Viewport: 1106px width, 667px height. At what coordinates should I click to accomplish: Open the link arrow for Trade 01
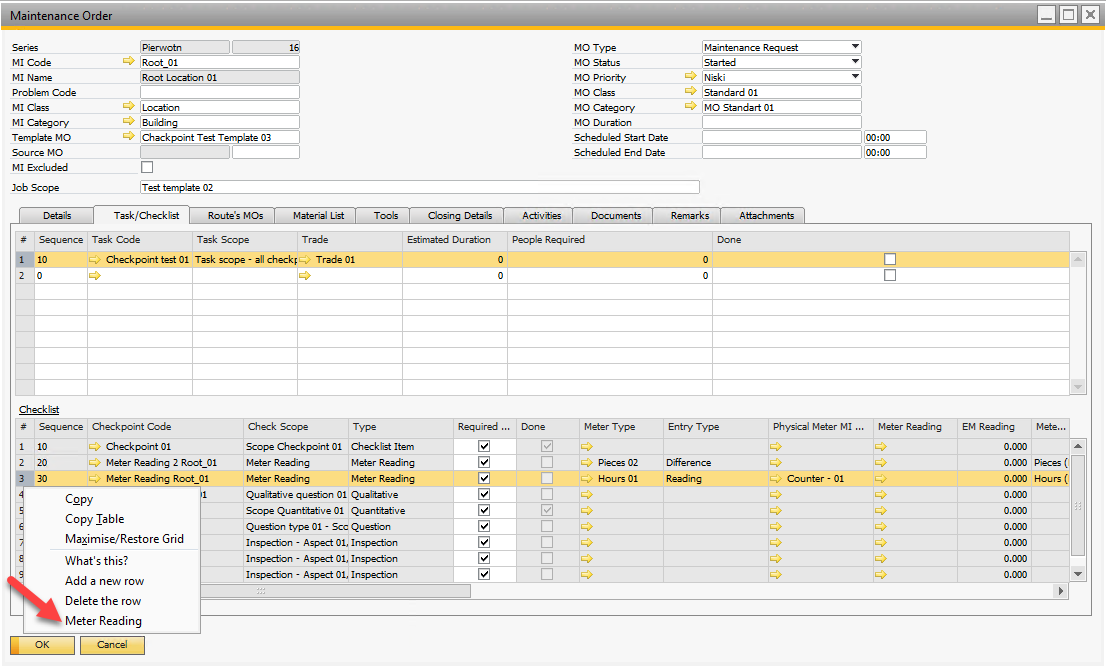tap(306, 259)
